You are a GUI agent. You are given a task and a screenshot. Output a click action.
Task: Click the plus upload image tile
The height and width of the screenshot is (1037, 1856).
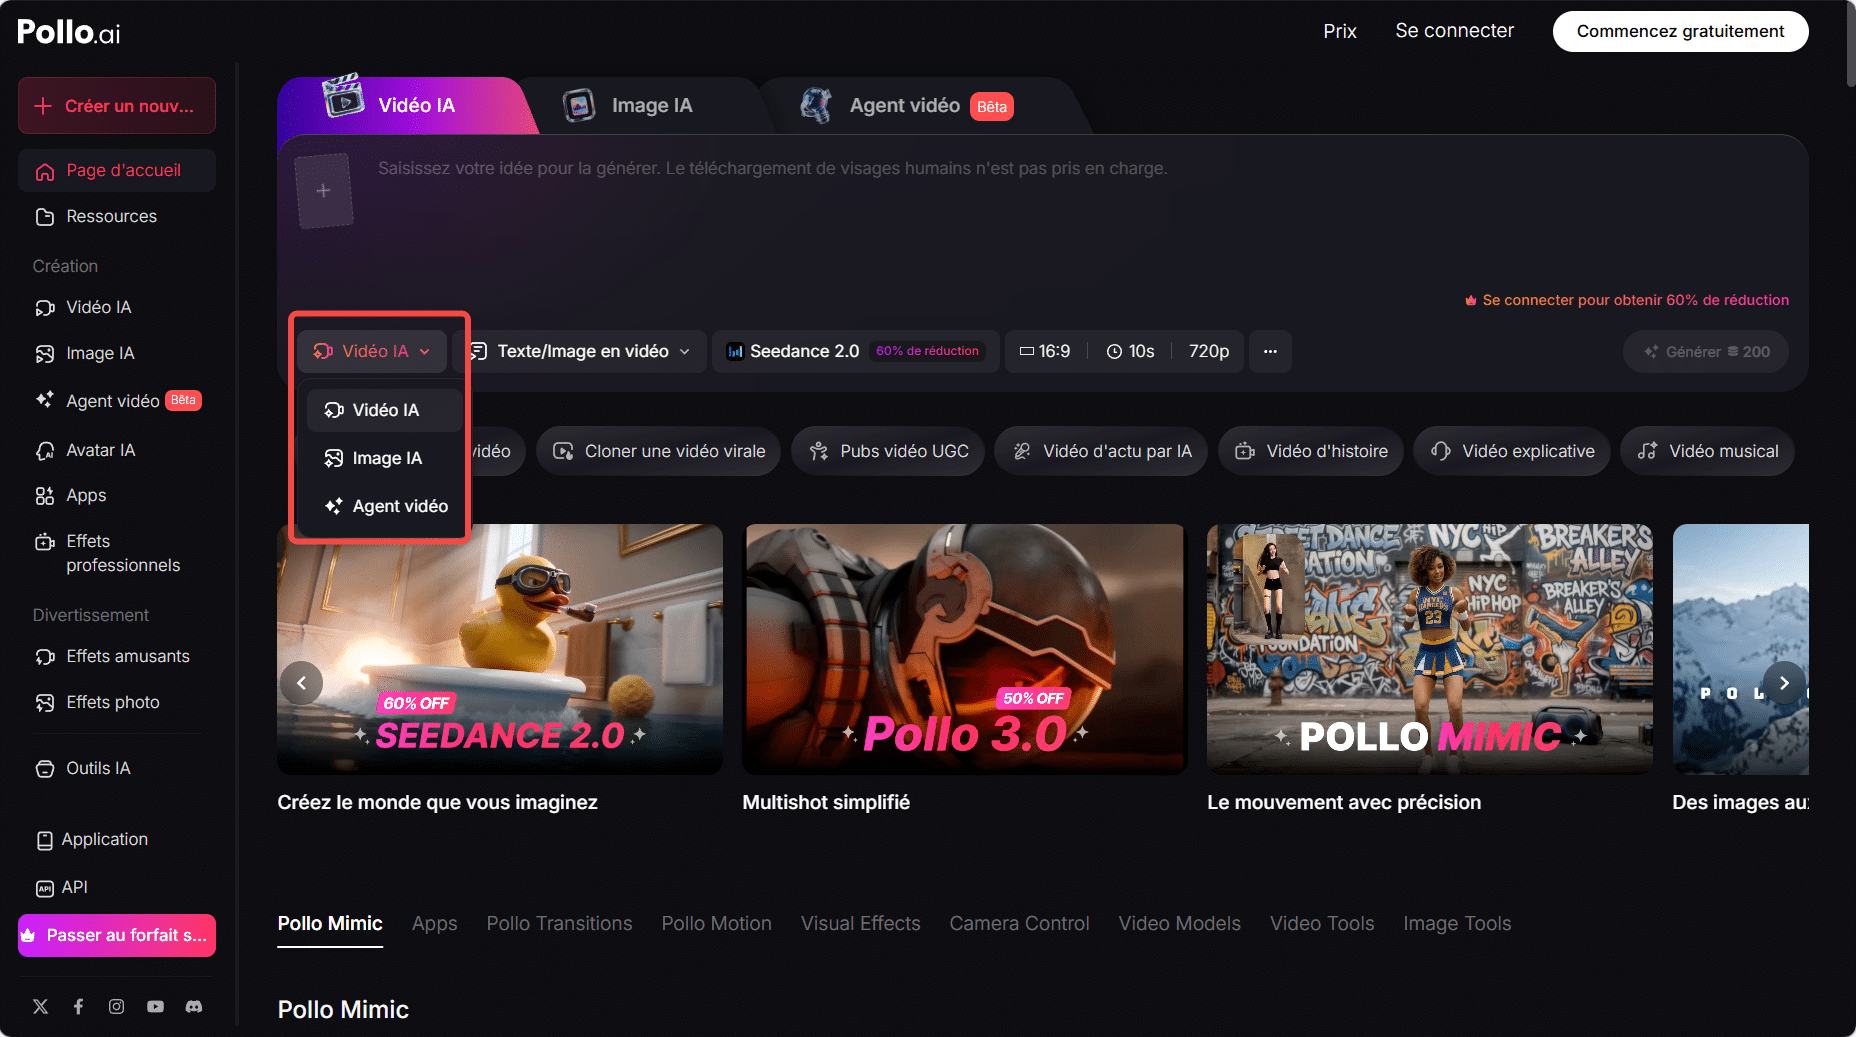[x=324, y=190]
